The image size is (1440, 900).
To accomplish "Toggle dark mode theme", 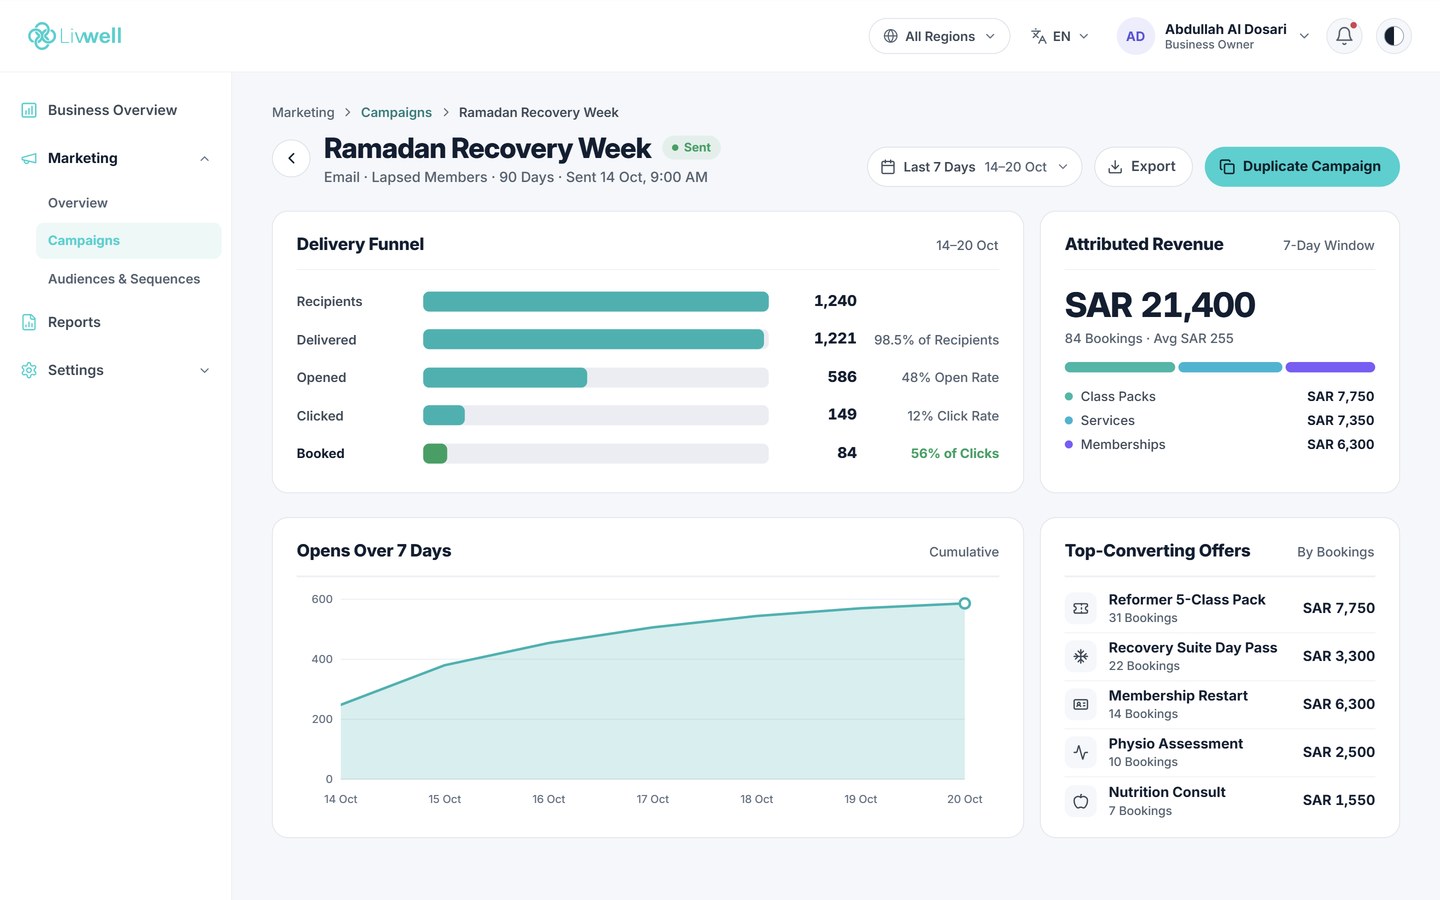I will pyautogui.click(x=1394, y=36).
